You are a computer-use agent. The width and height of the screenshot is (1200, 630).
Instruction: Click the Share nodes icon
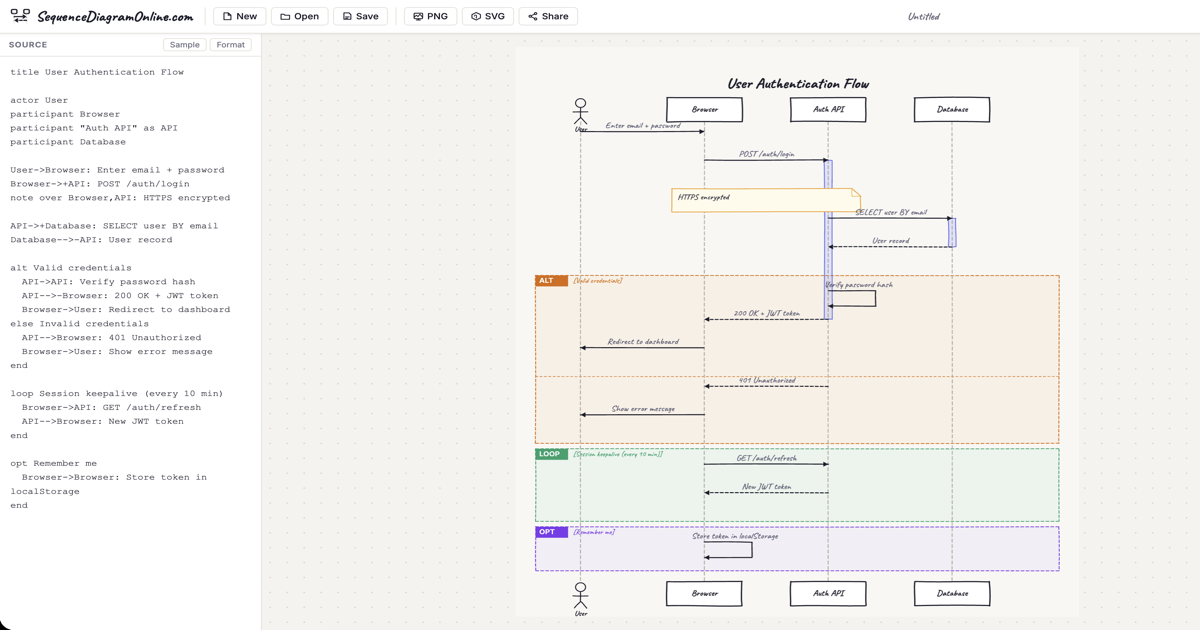pos(533,16)
